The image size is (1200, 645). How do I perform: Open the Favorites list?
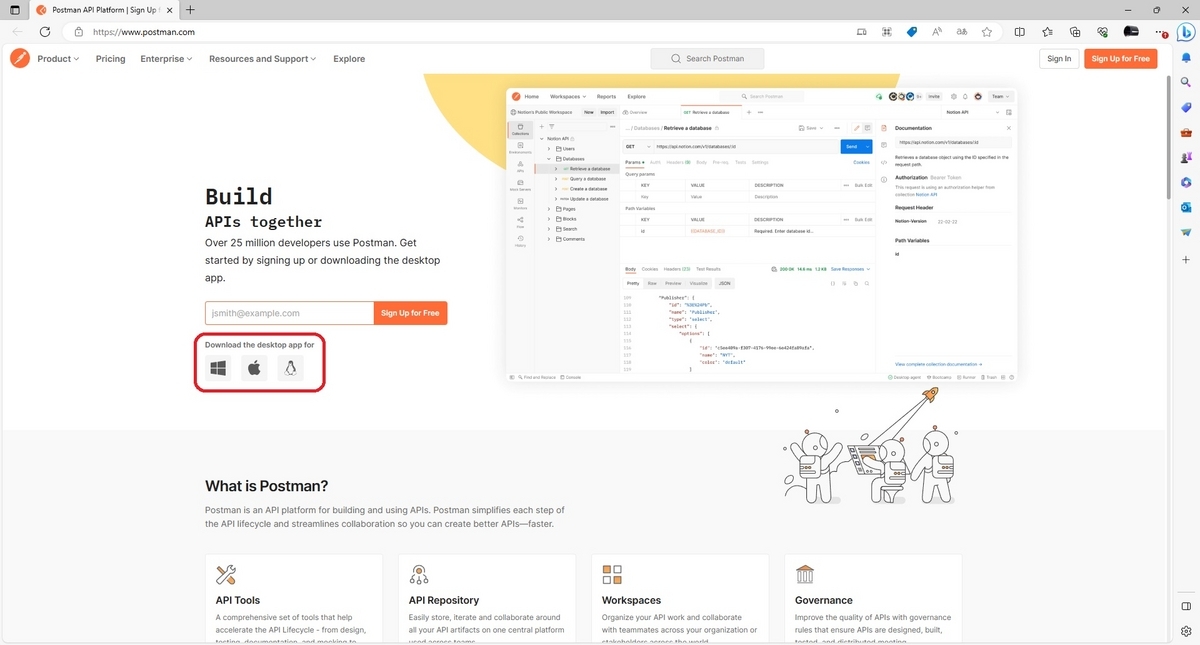[x=1047, y=32]
